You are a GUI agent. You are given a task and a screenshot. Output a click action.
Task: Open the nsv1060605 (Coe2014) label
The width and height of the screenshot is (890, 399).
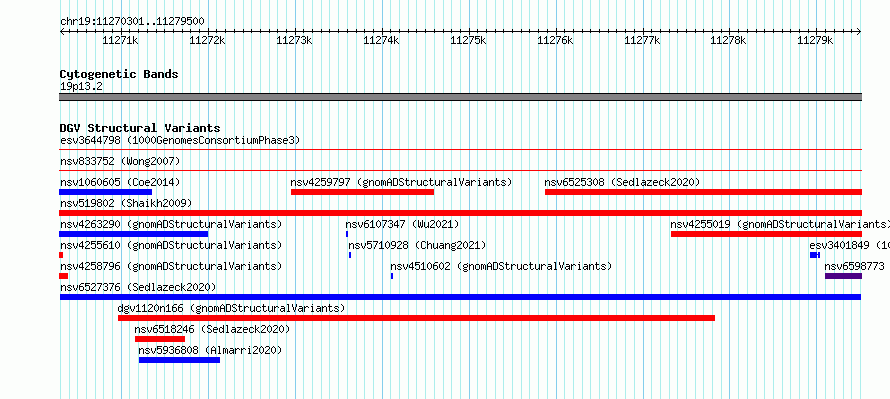pos(120,182)
